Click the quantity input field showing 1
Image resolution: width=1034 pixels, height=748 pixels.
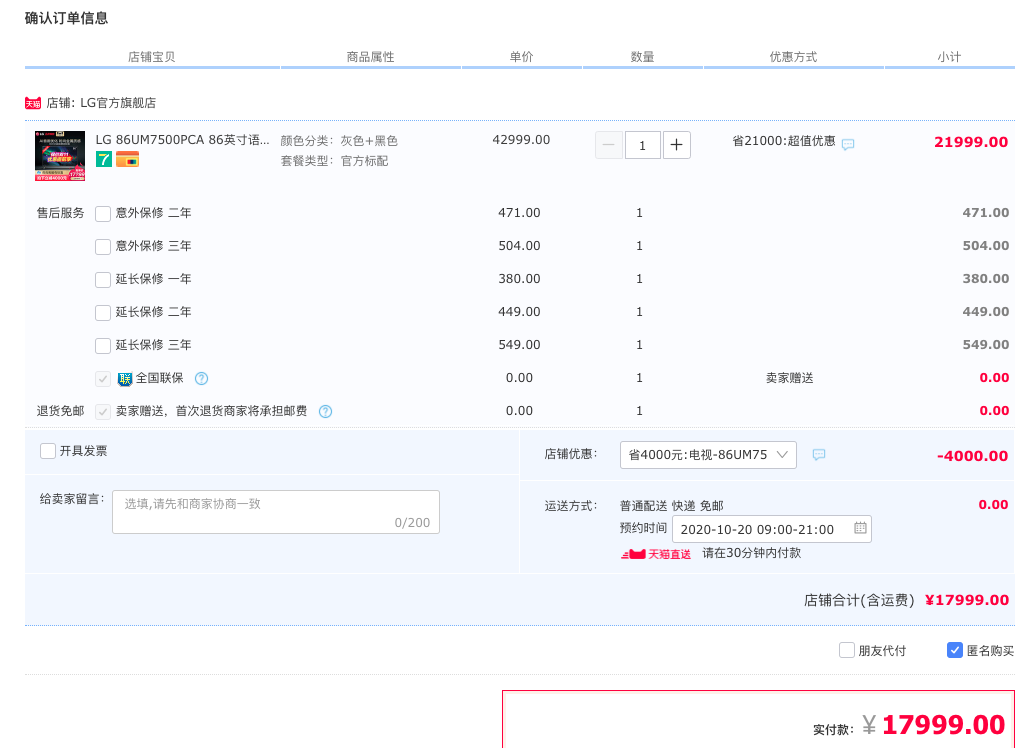(642, 145)
